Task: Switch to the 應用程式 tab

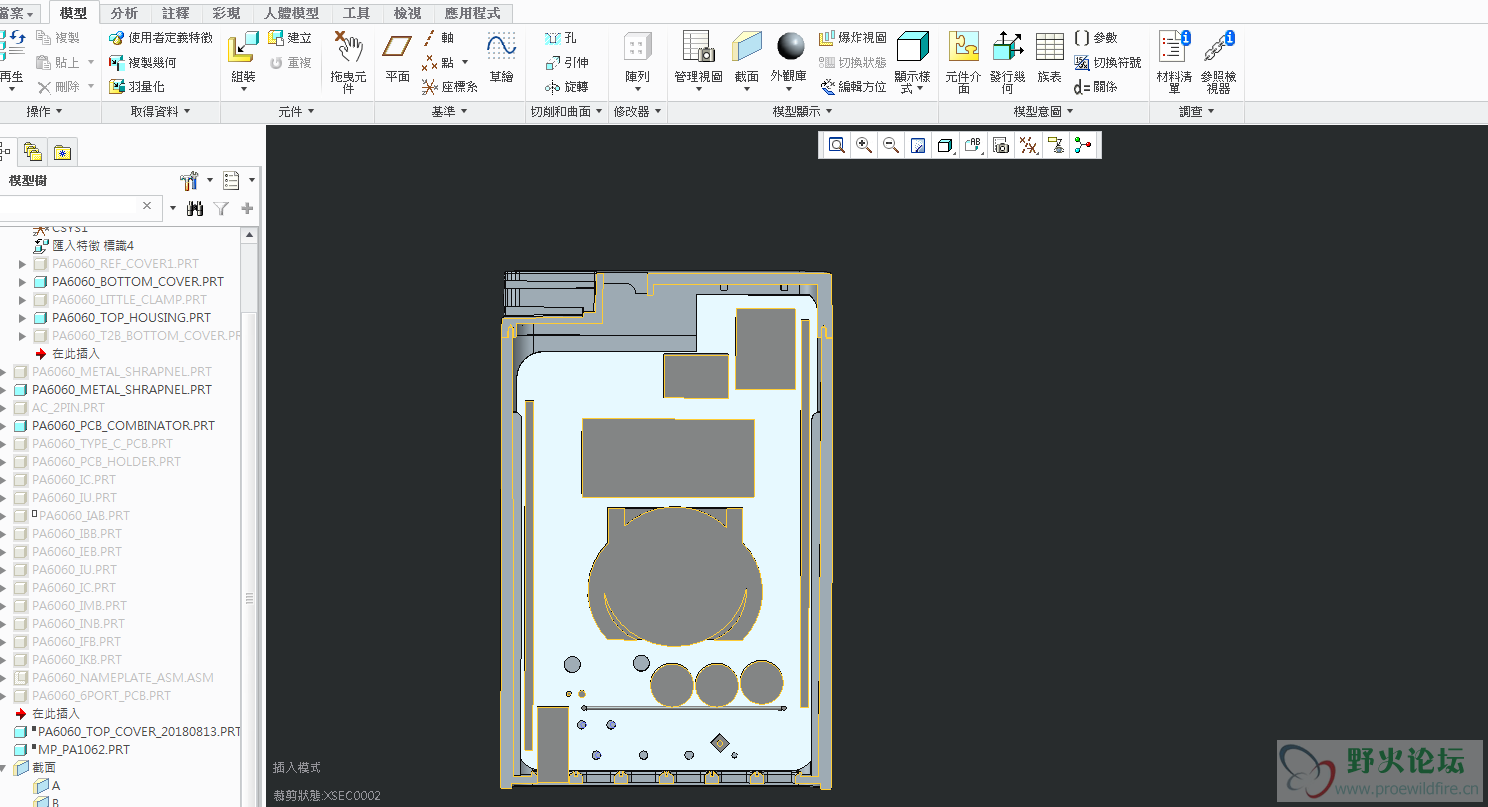Action: coord(473,13)
